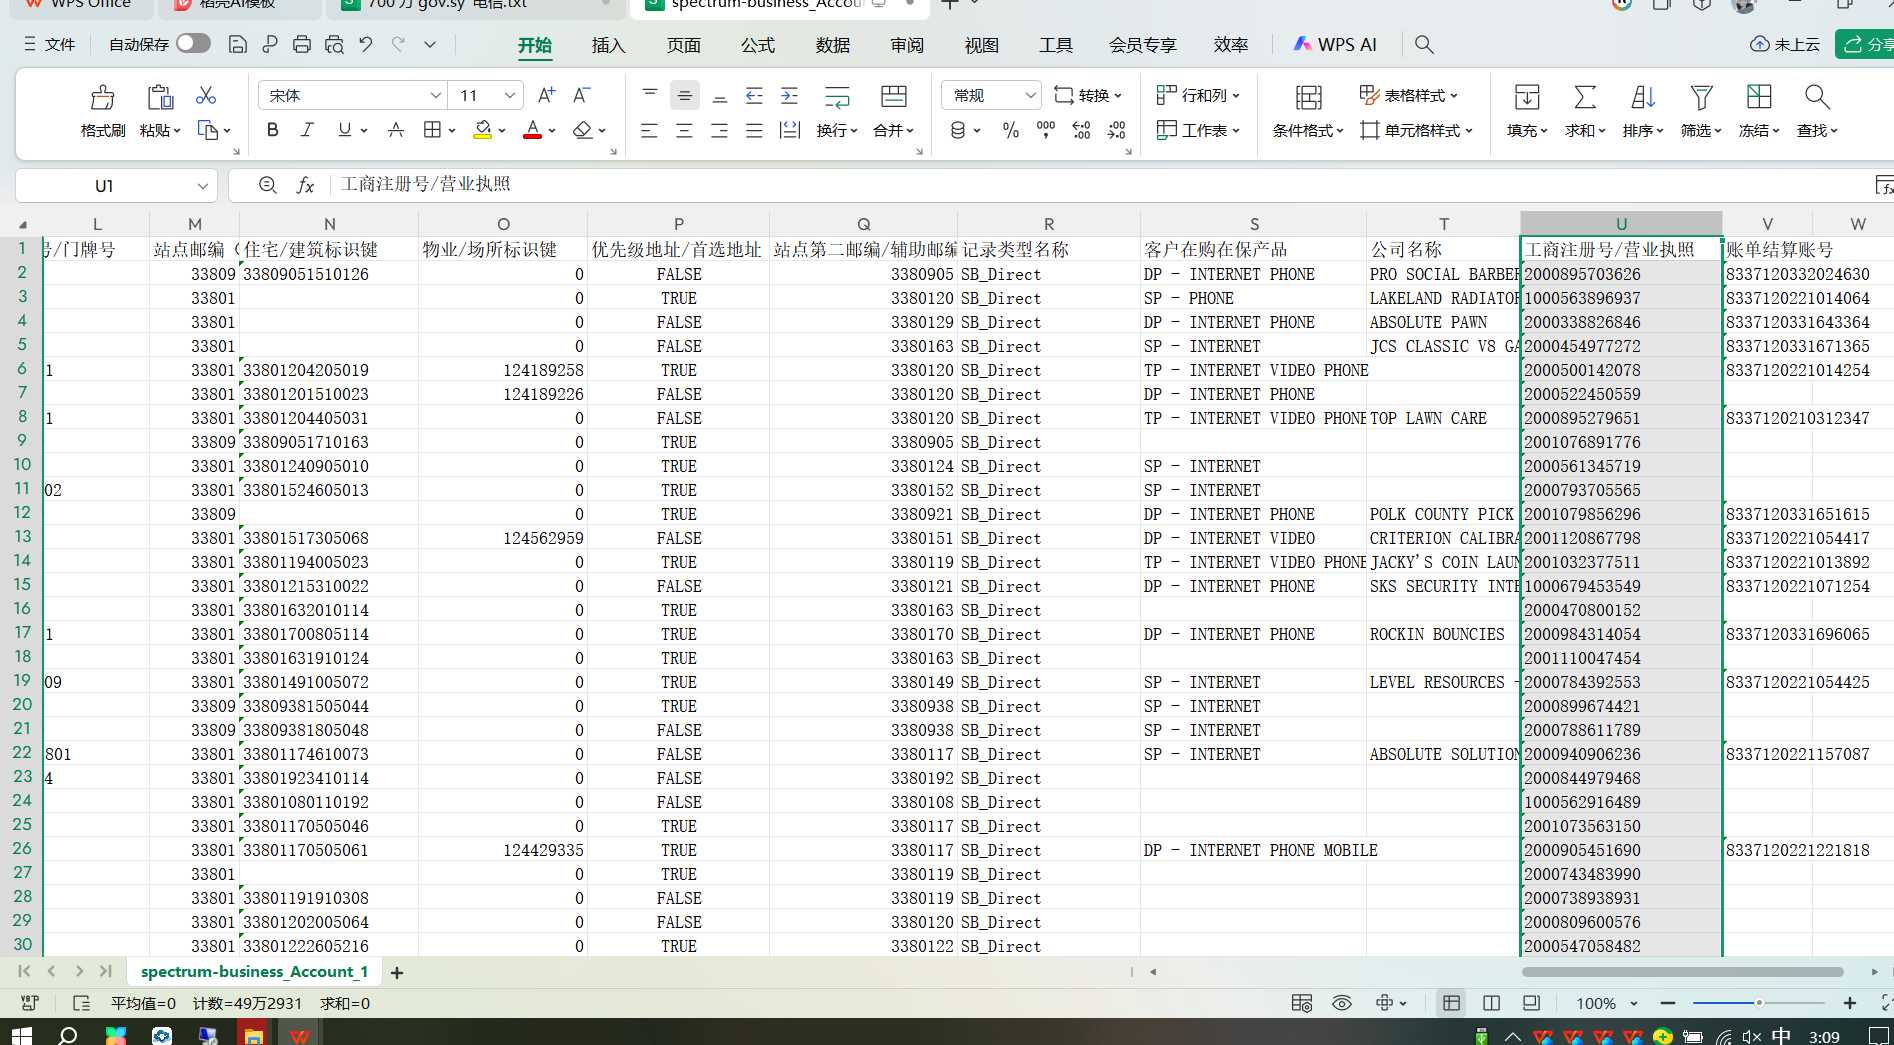Click the Wrap Text (换行) icon
Viewport: 1894px width, 1045px height.
[836, 97]
